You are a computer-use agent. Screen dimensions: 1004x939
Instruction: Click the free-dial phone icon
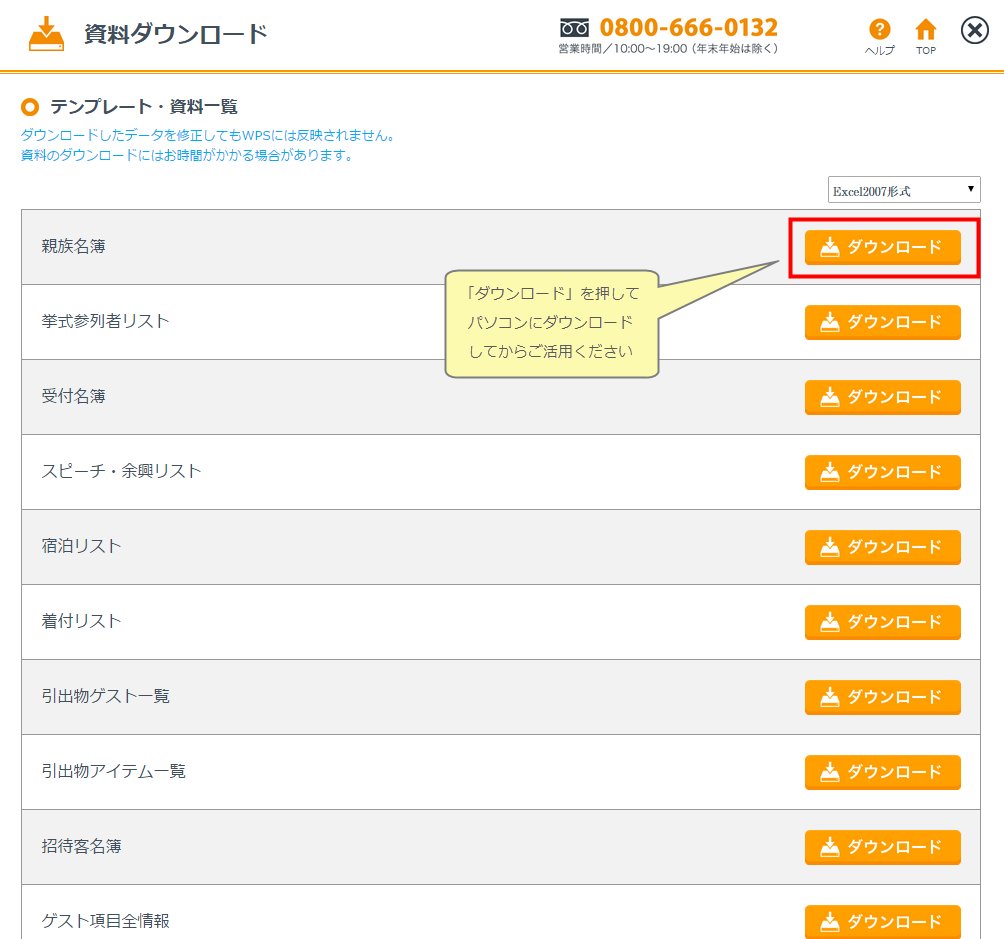574,28
